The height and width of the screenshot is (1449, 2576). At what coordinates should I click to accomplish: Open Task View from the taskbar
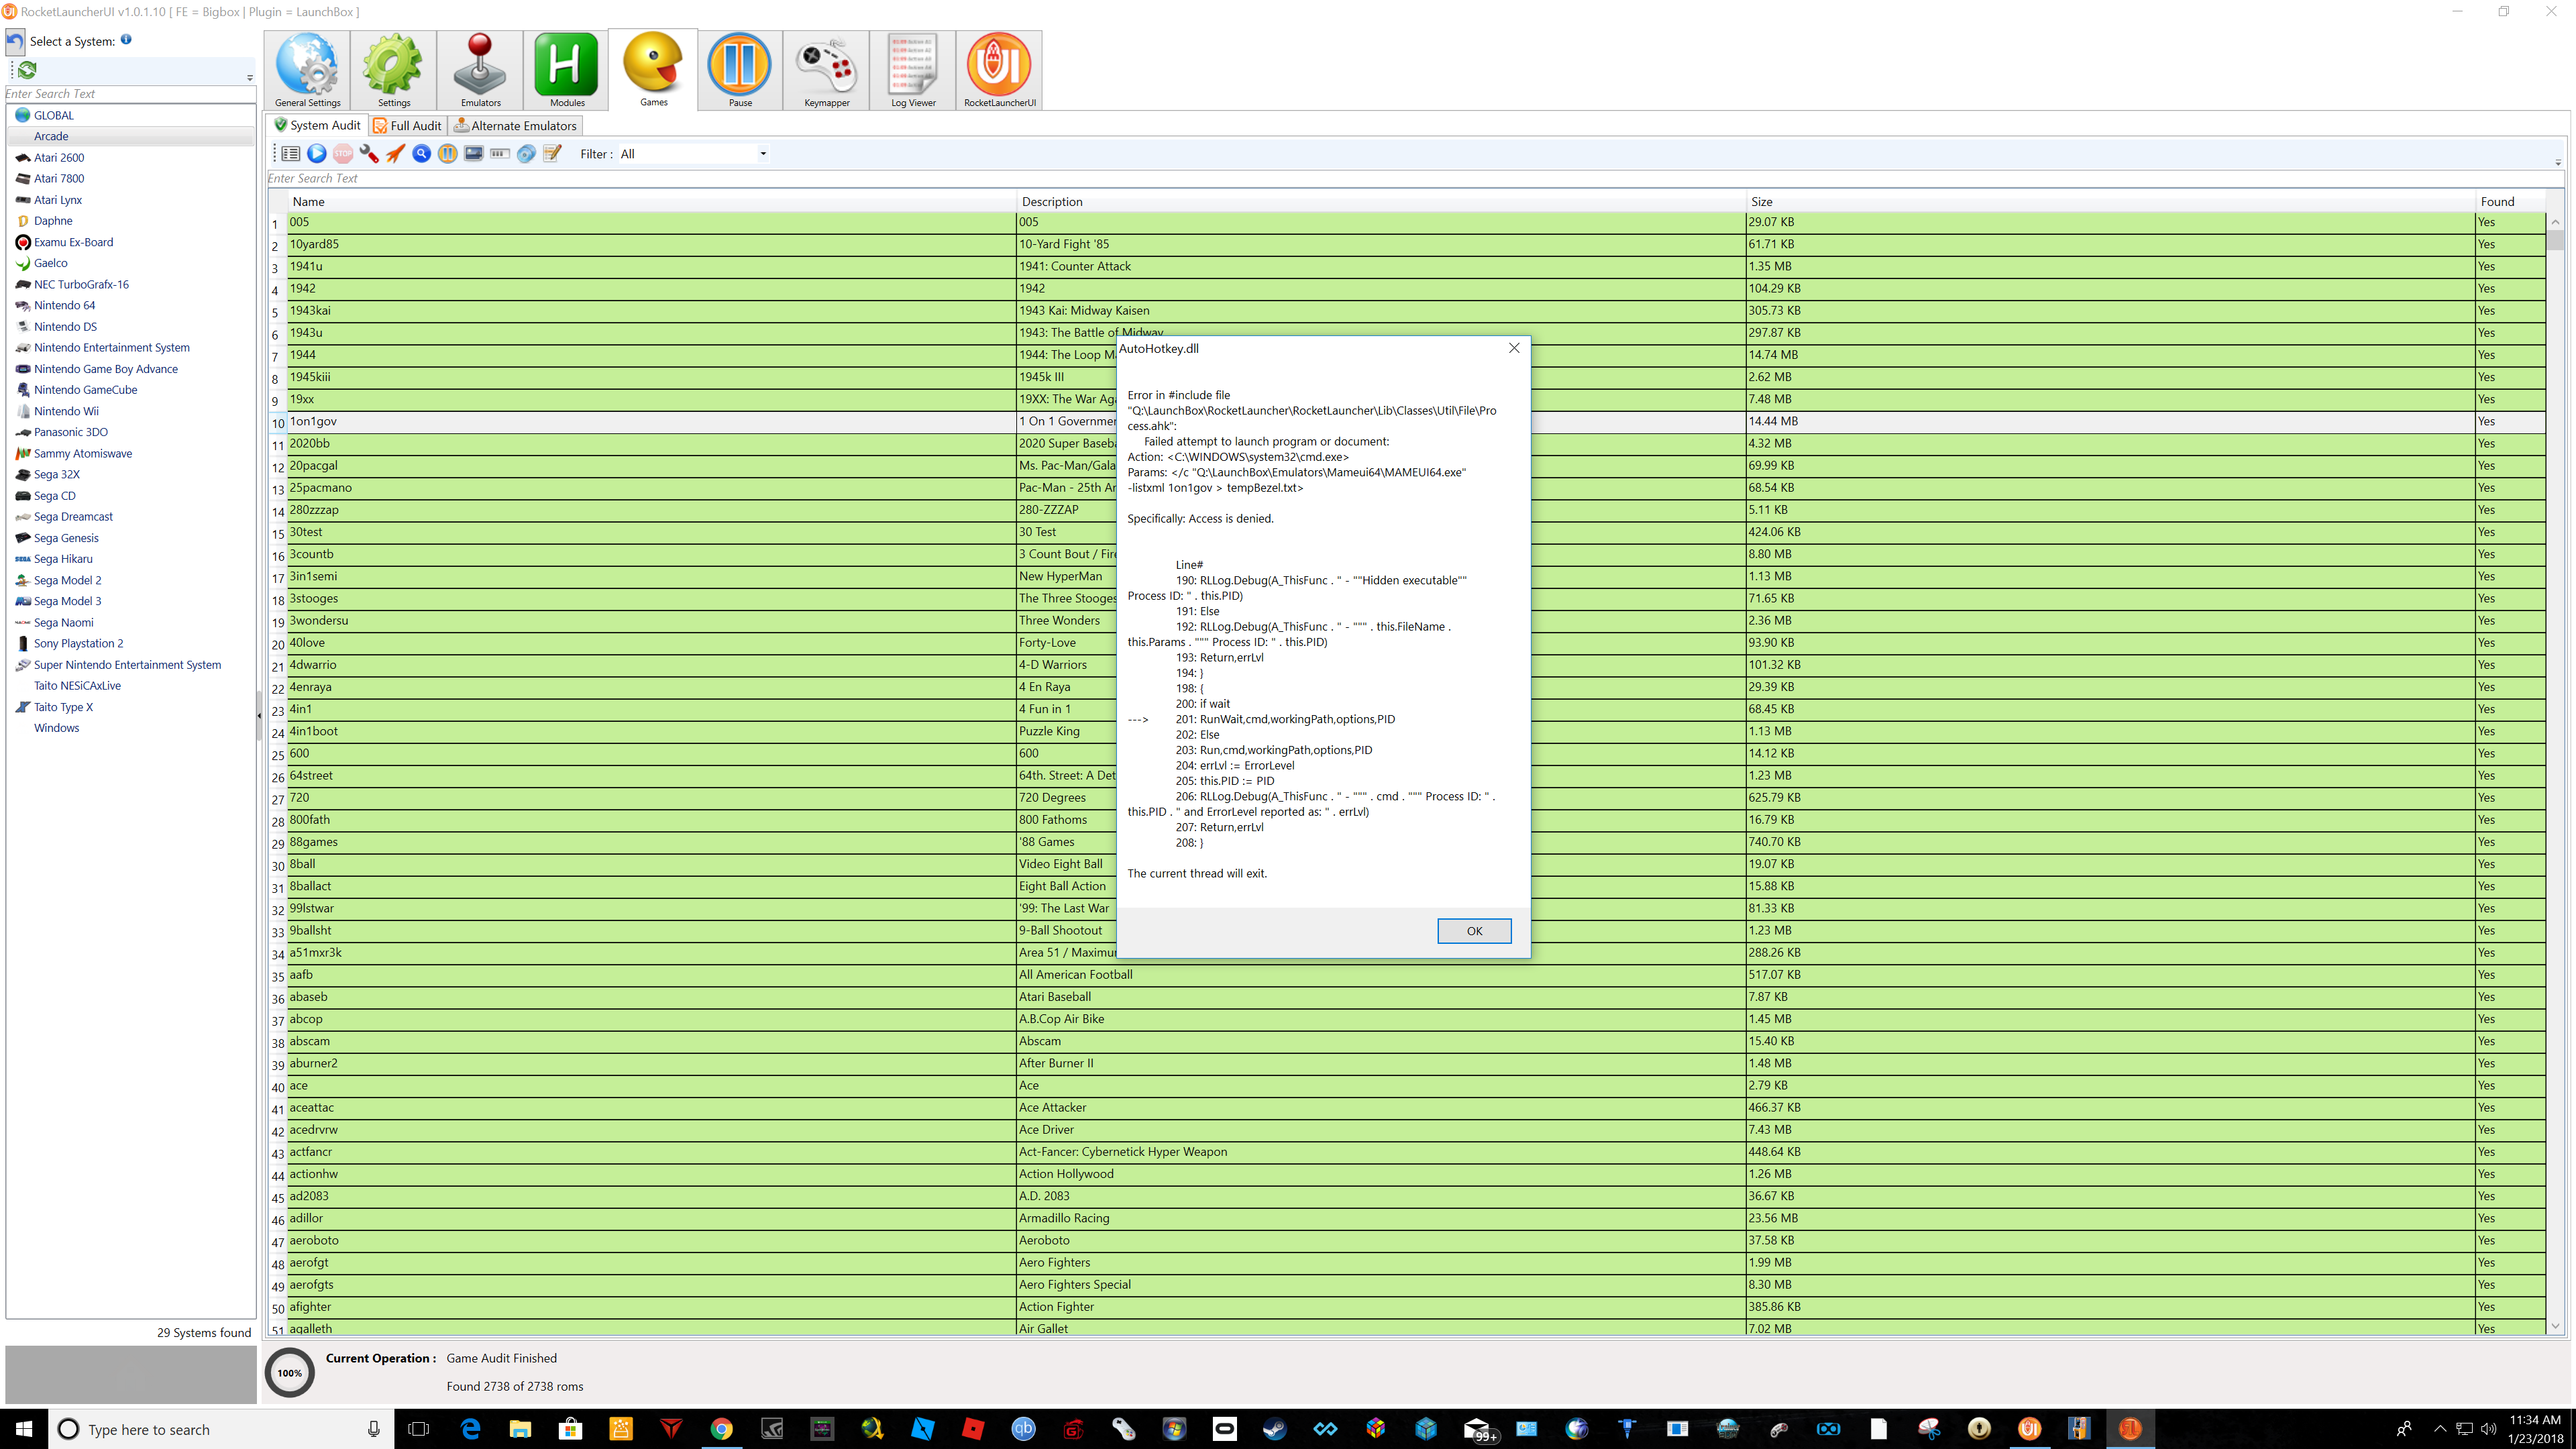419,1429
